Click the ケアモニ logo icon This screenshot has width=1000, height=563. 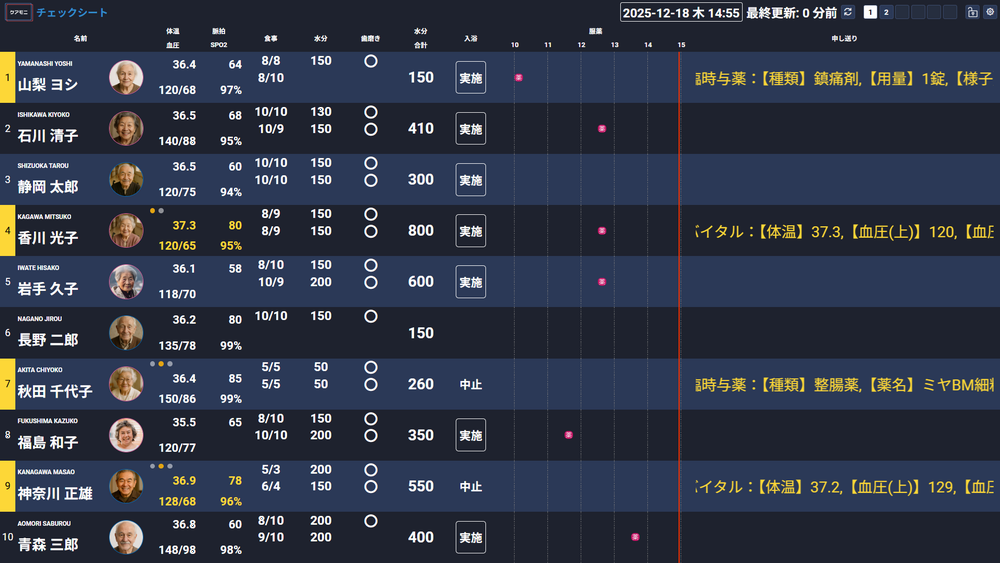(18, 12)
